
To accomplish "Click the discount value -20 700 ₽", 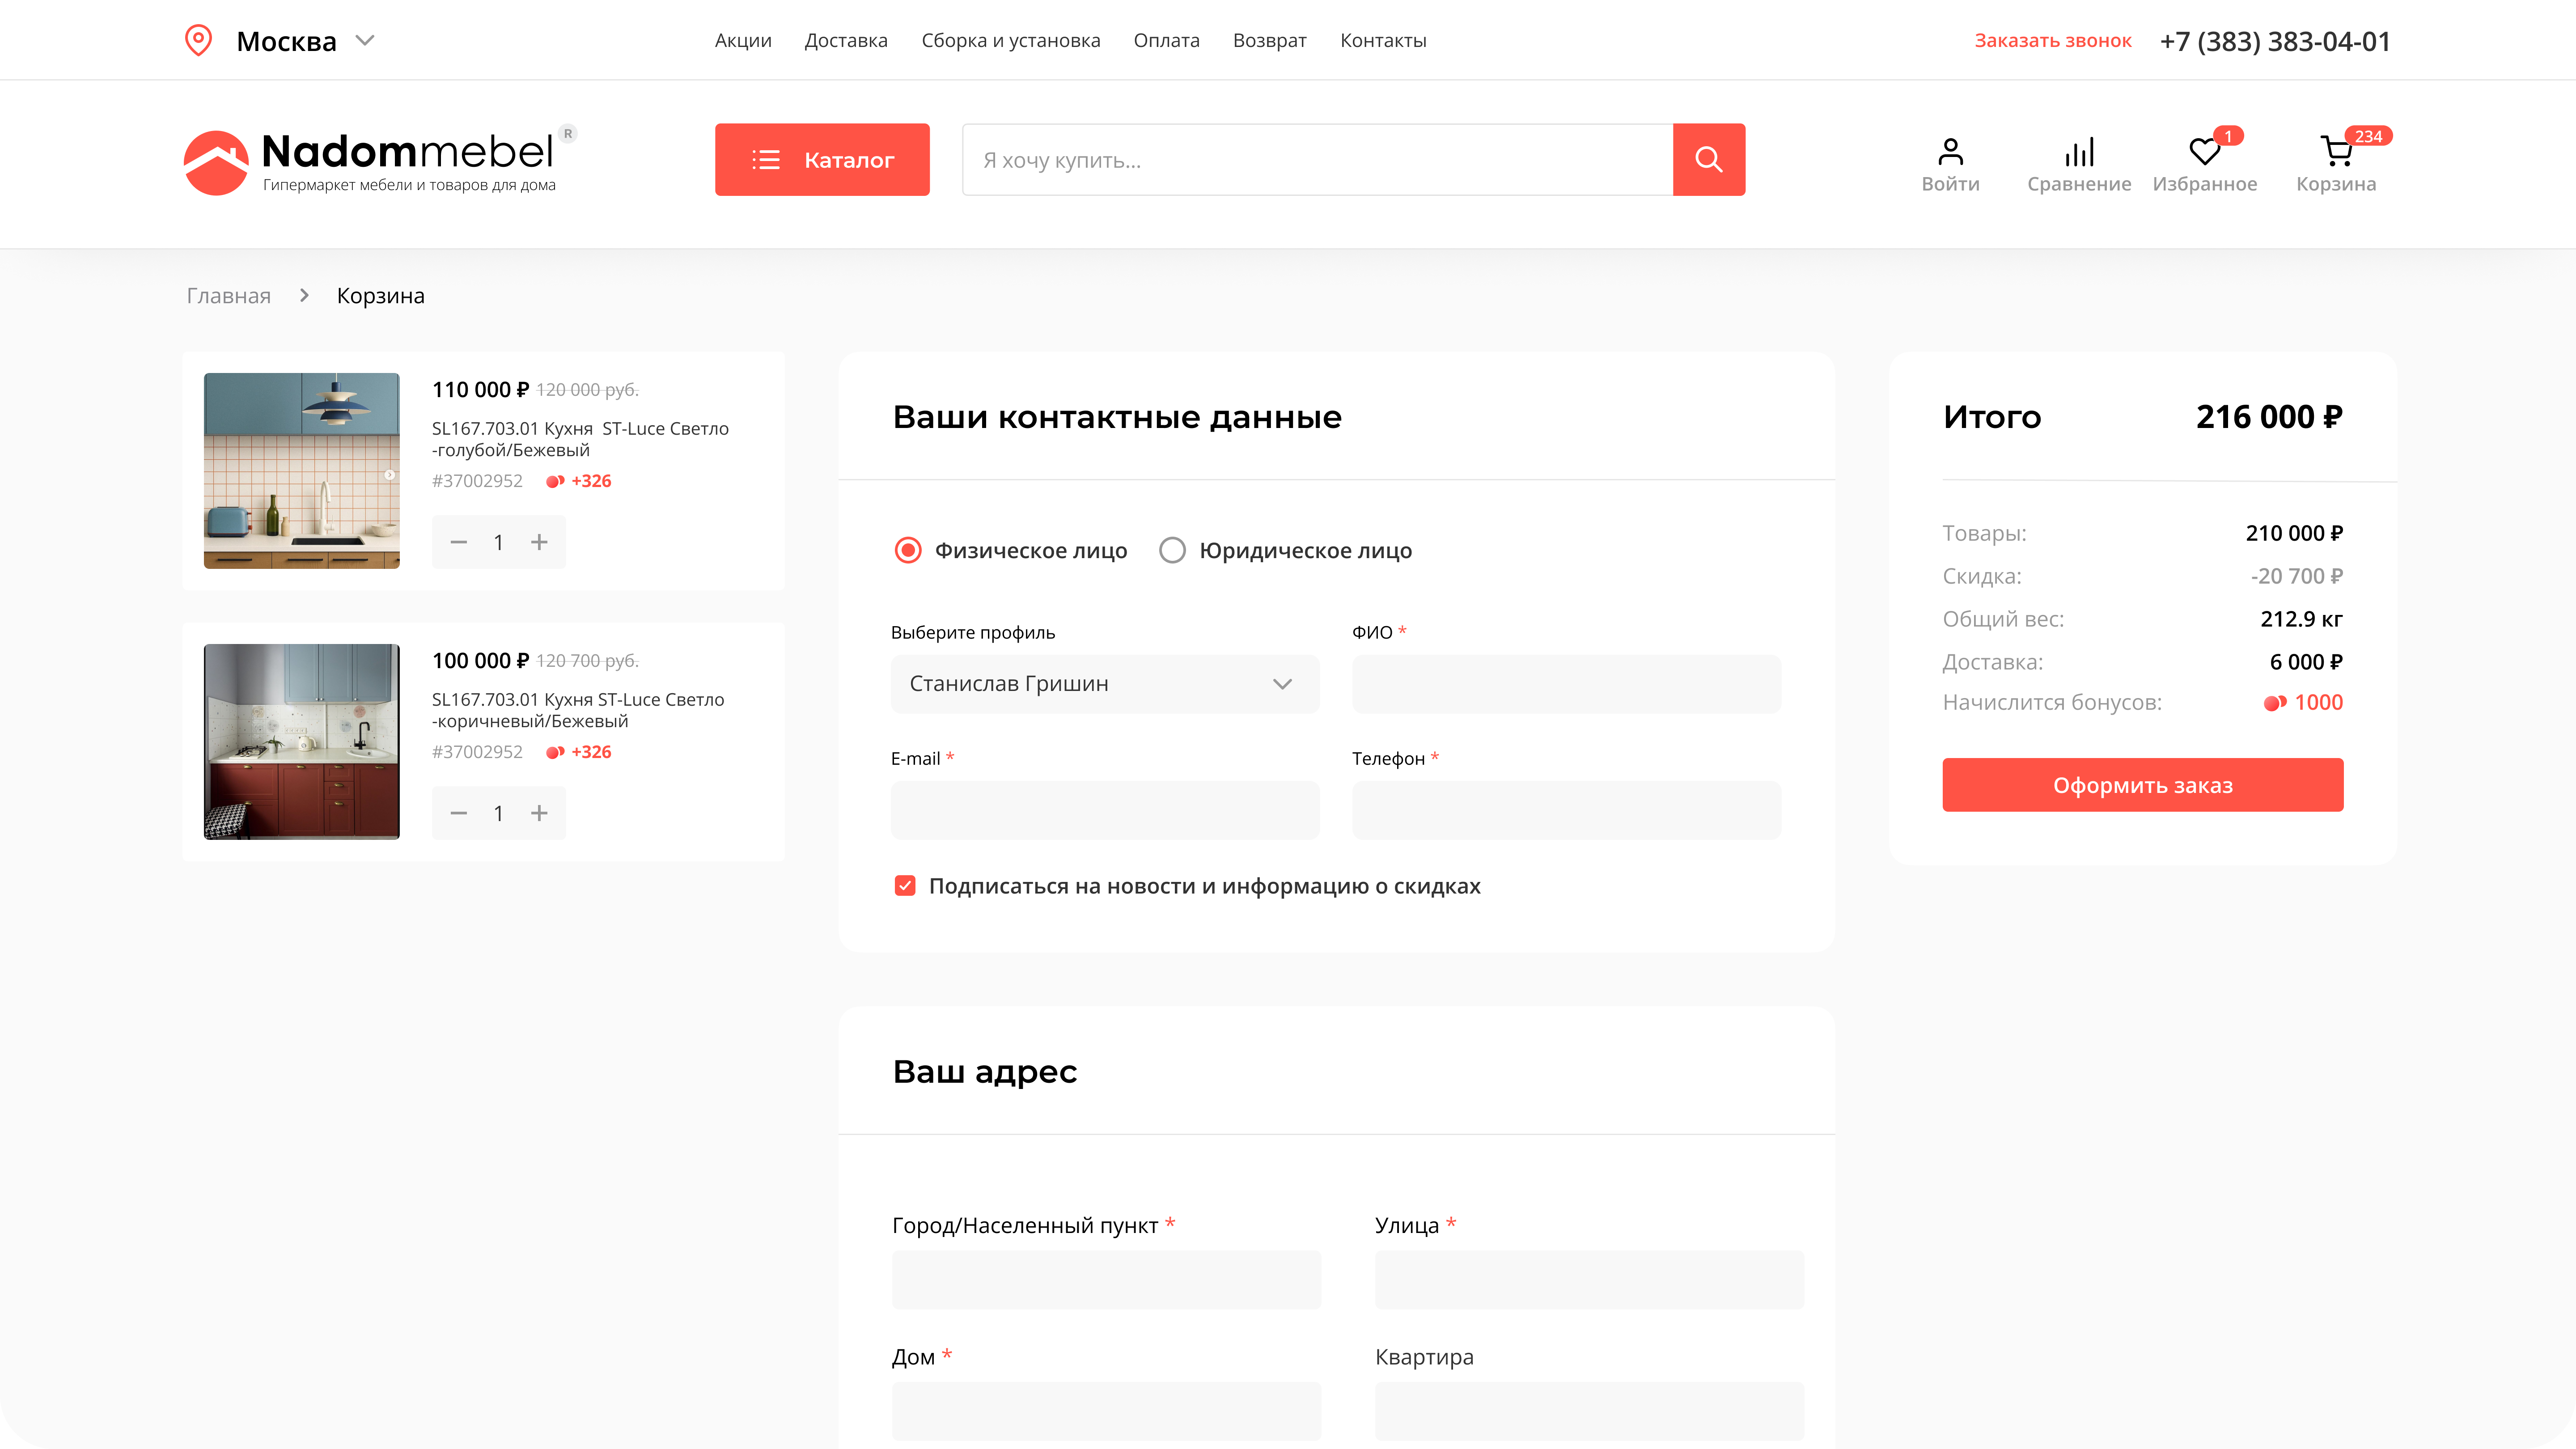I will coord(2296,576).
